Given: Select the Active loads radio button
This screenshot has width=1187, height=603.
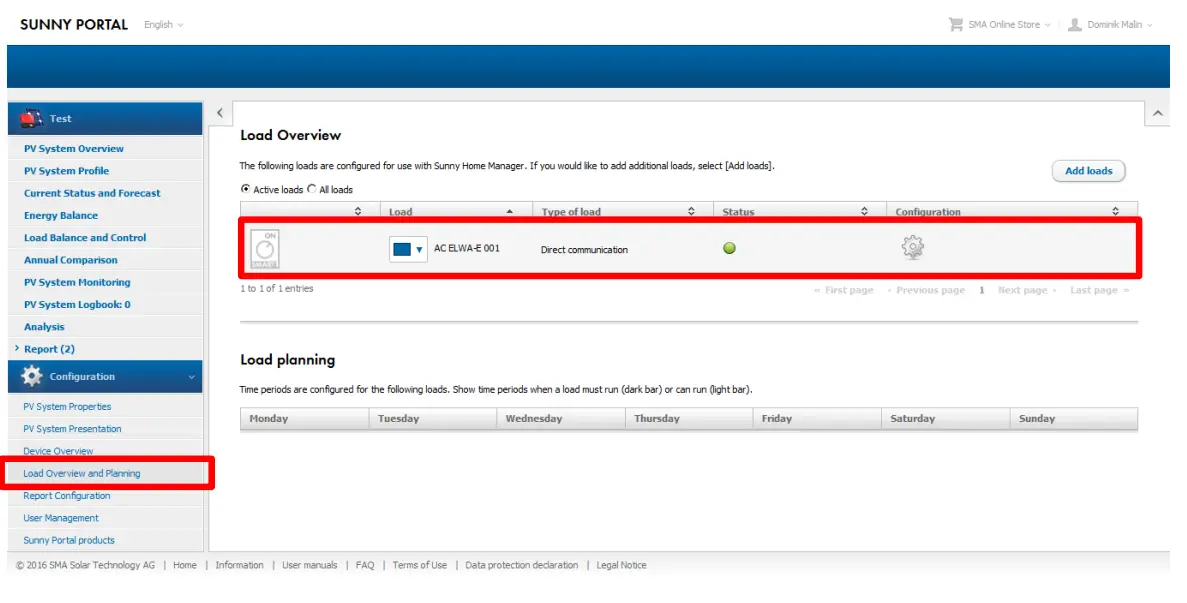Looking at the screenshot, I should click(247, 189).
